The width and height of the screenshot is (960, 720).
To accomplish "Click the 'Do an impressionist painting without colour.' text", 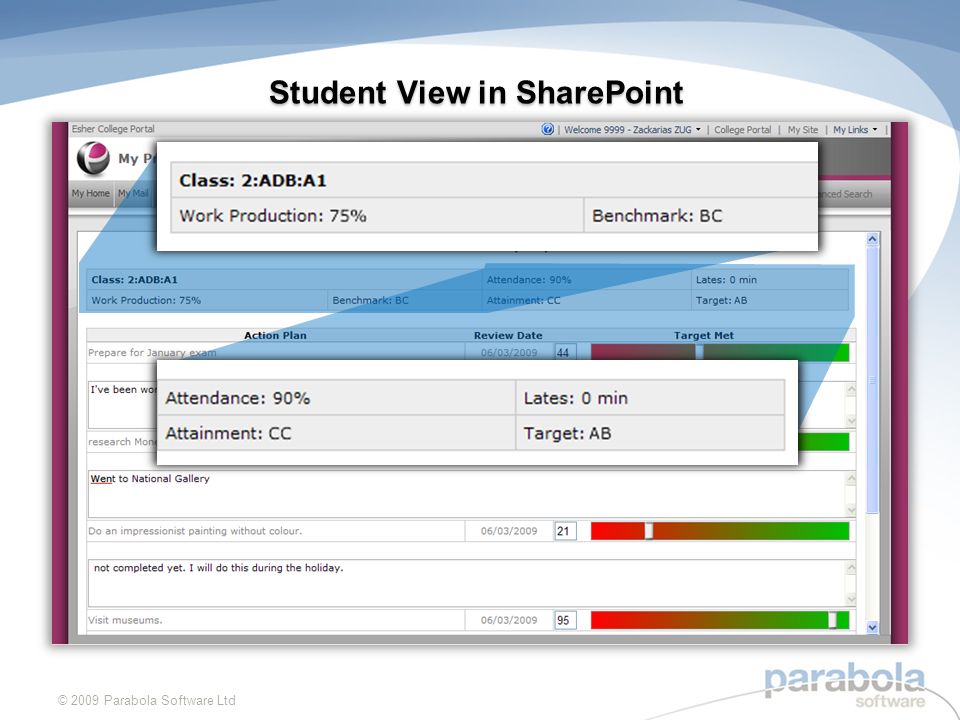I will coord(195,531).
